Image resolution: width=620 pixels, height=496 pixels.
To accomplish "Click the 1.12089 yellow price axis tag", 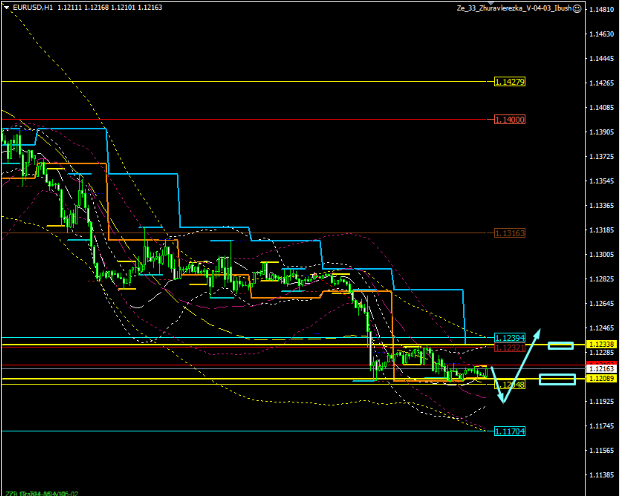I will pyautogui.click(x=600, y=380).
